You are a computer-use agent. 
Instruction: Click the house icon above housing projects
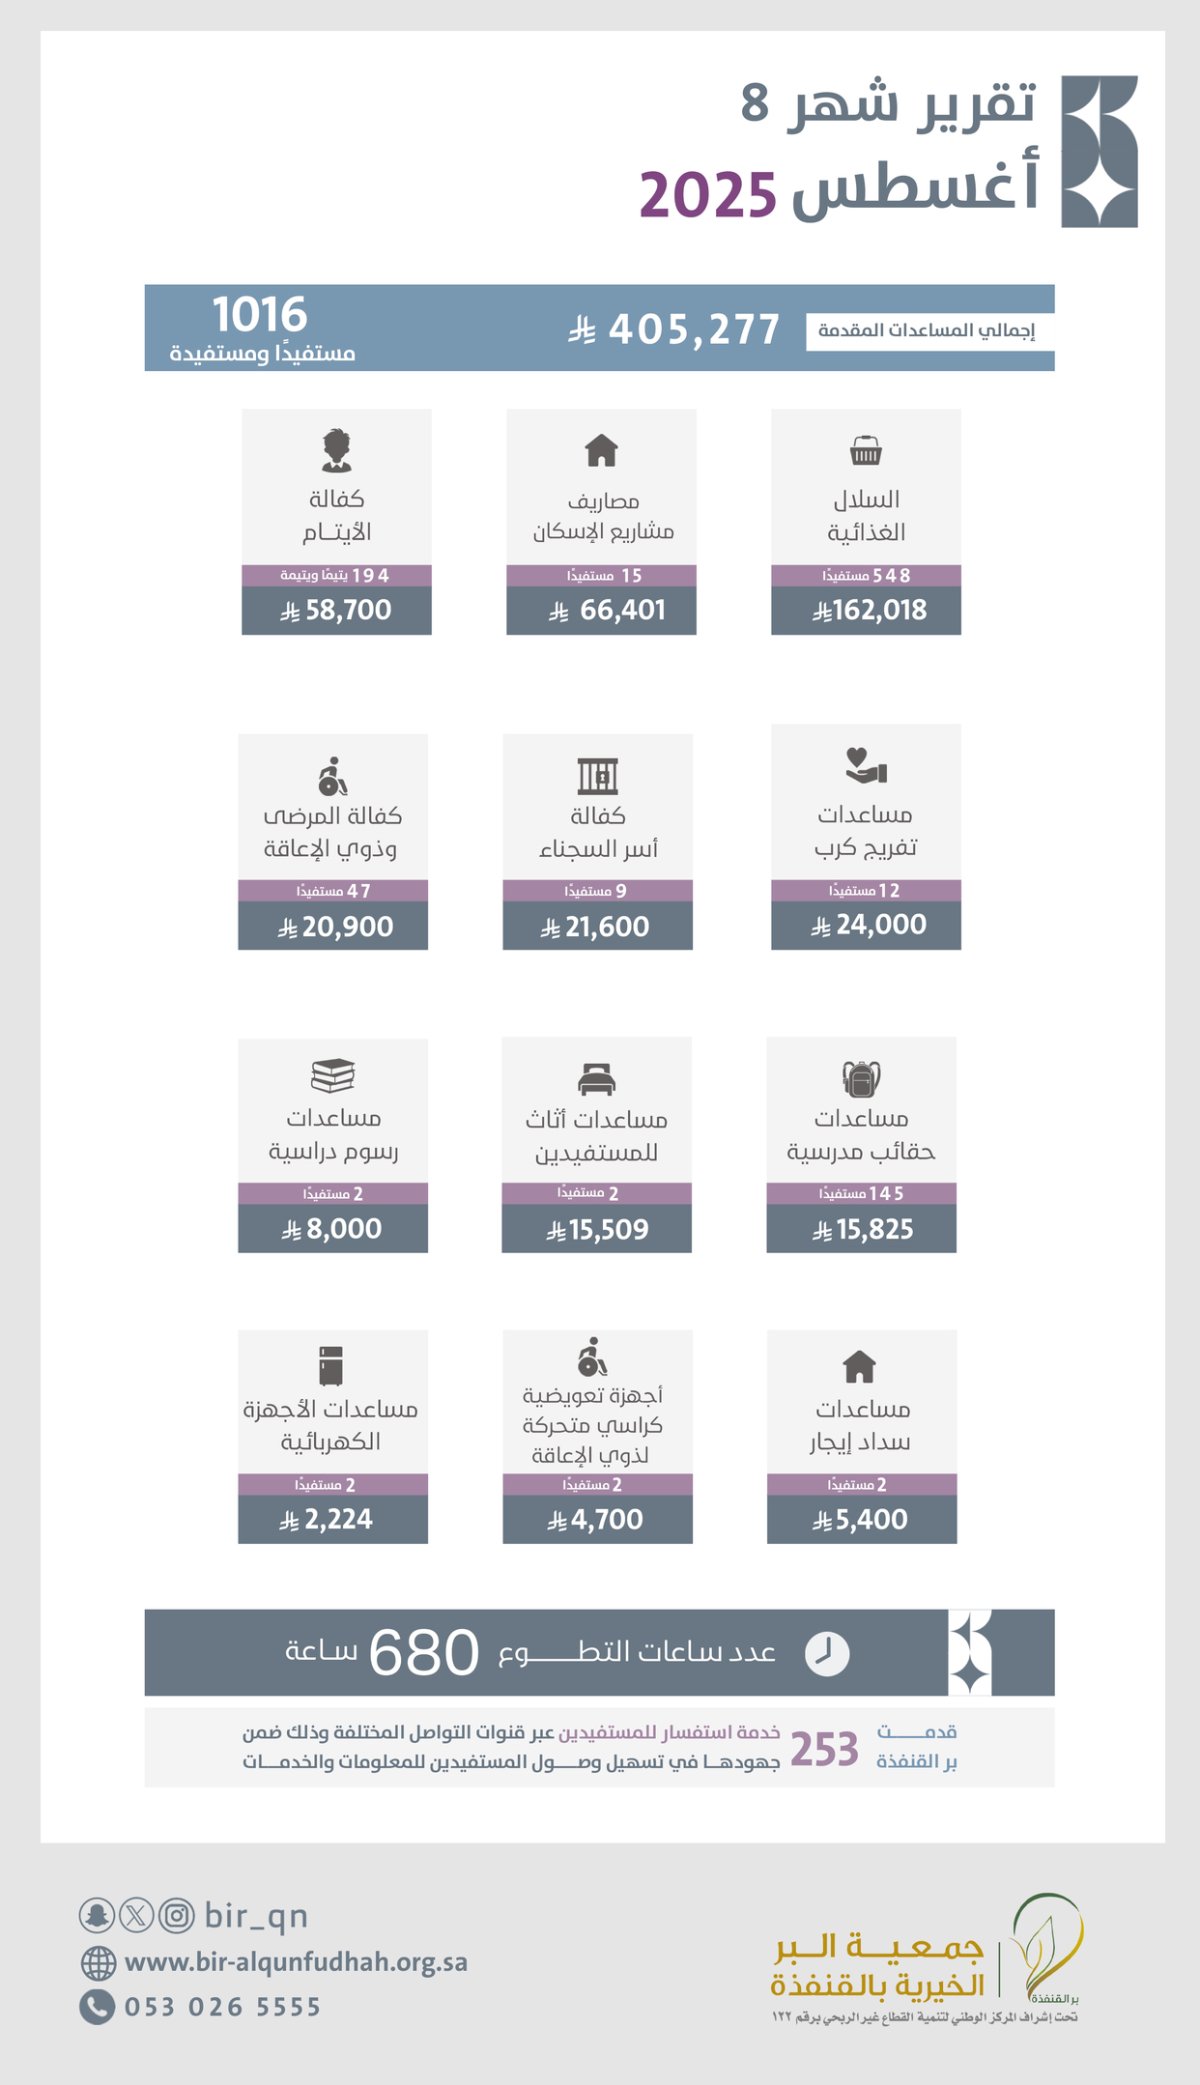601,451
